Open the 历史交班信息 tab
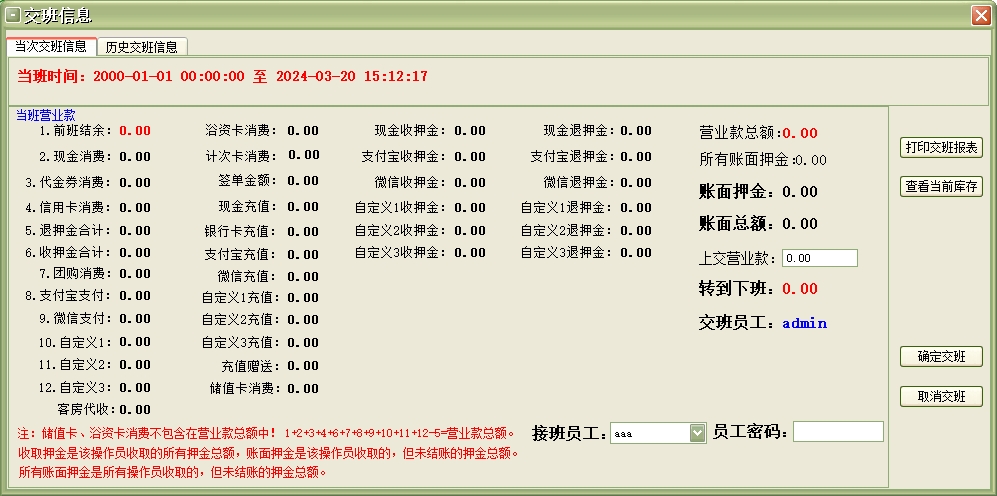Viewport: 997px width, 496px height. pos(142,47)
